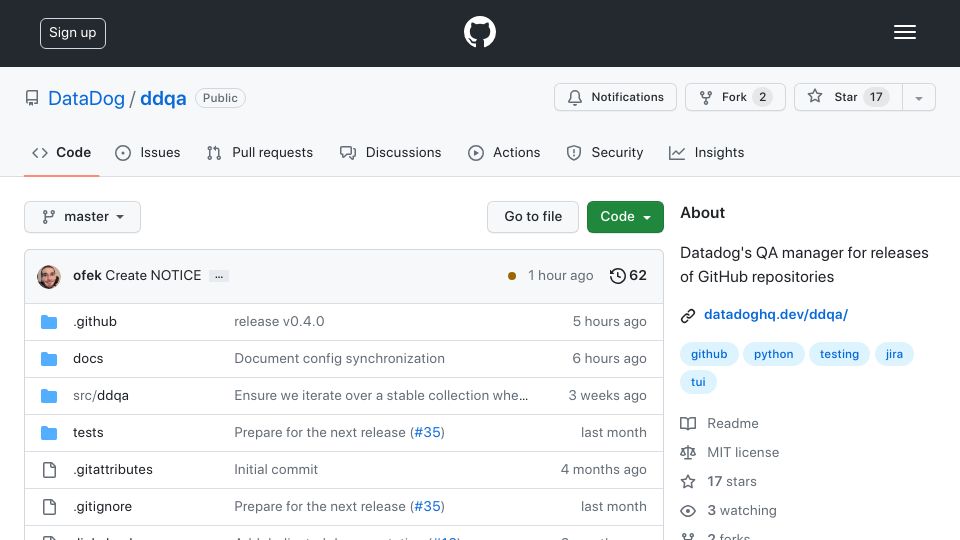960x540 pixels.
Task: Click the folder icon for tests
Action: coord(49,433)
